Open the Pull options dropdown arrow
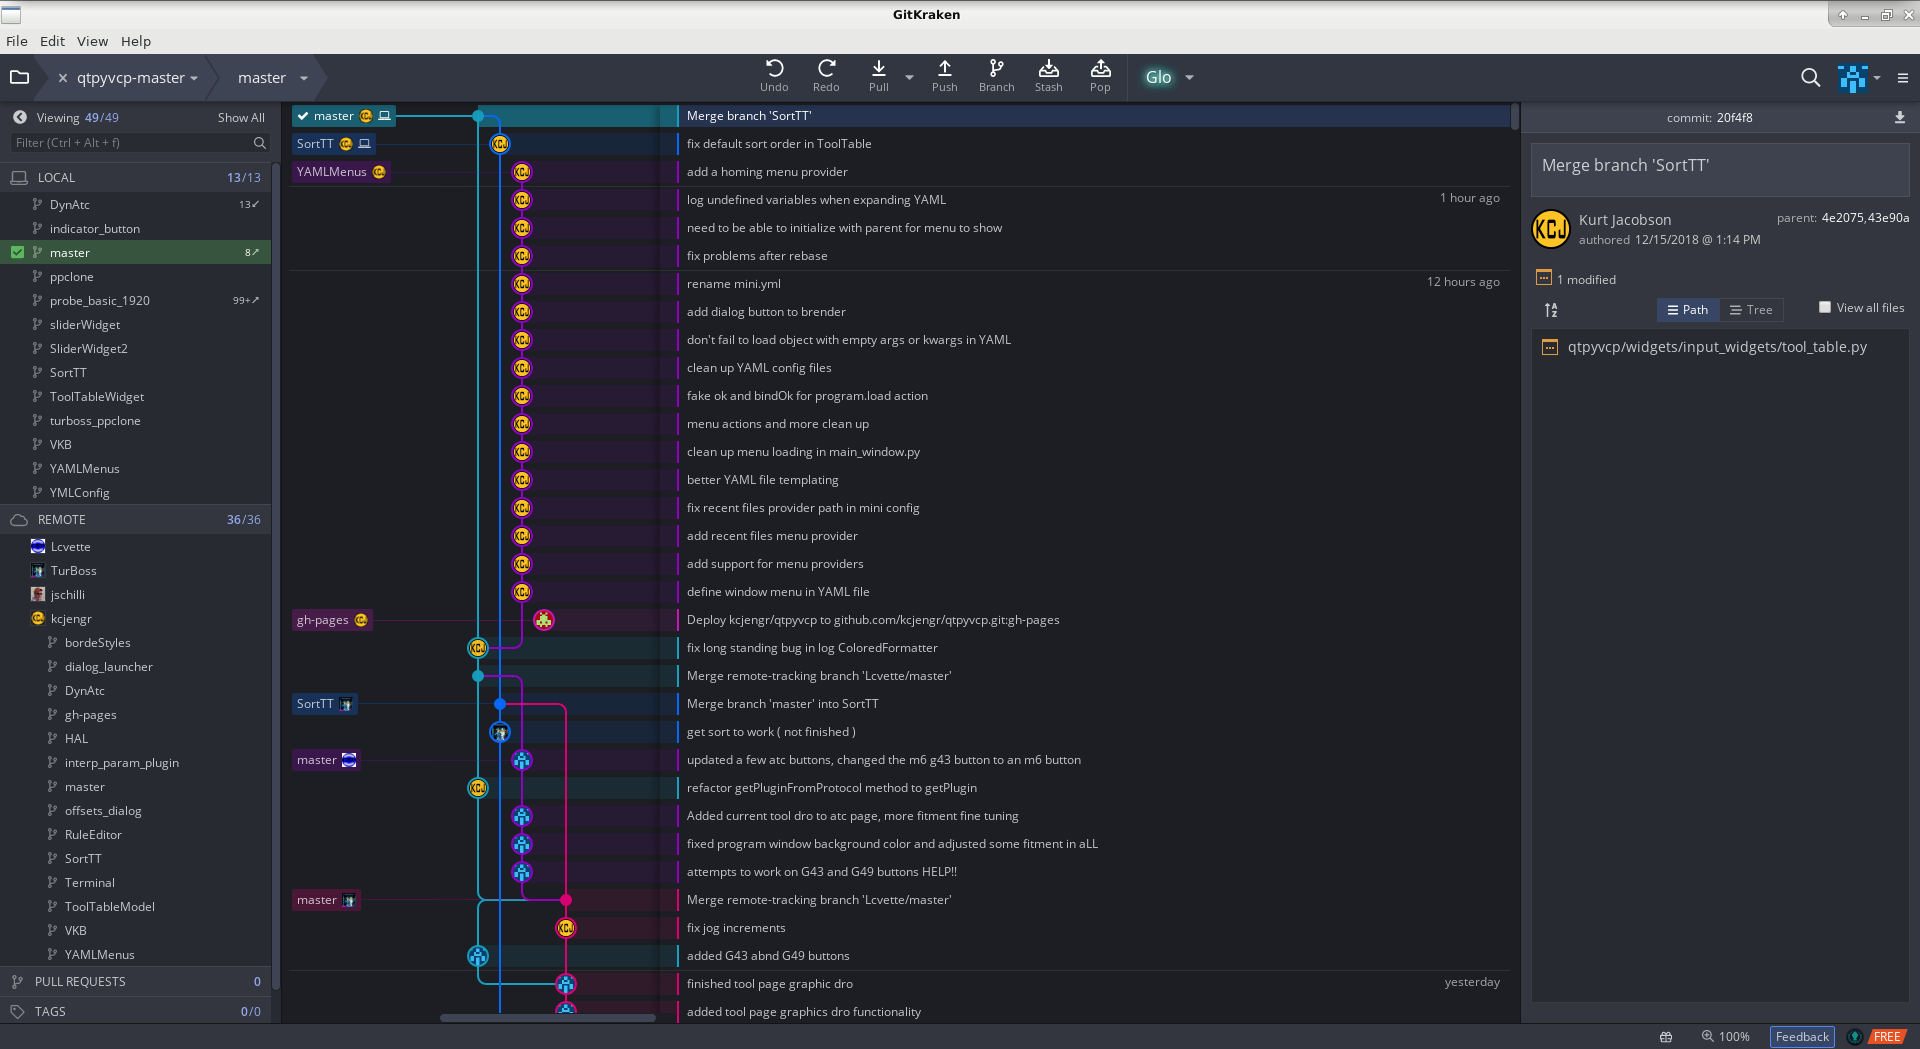 [909, 77]
